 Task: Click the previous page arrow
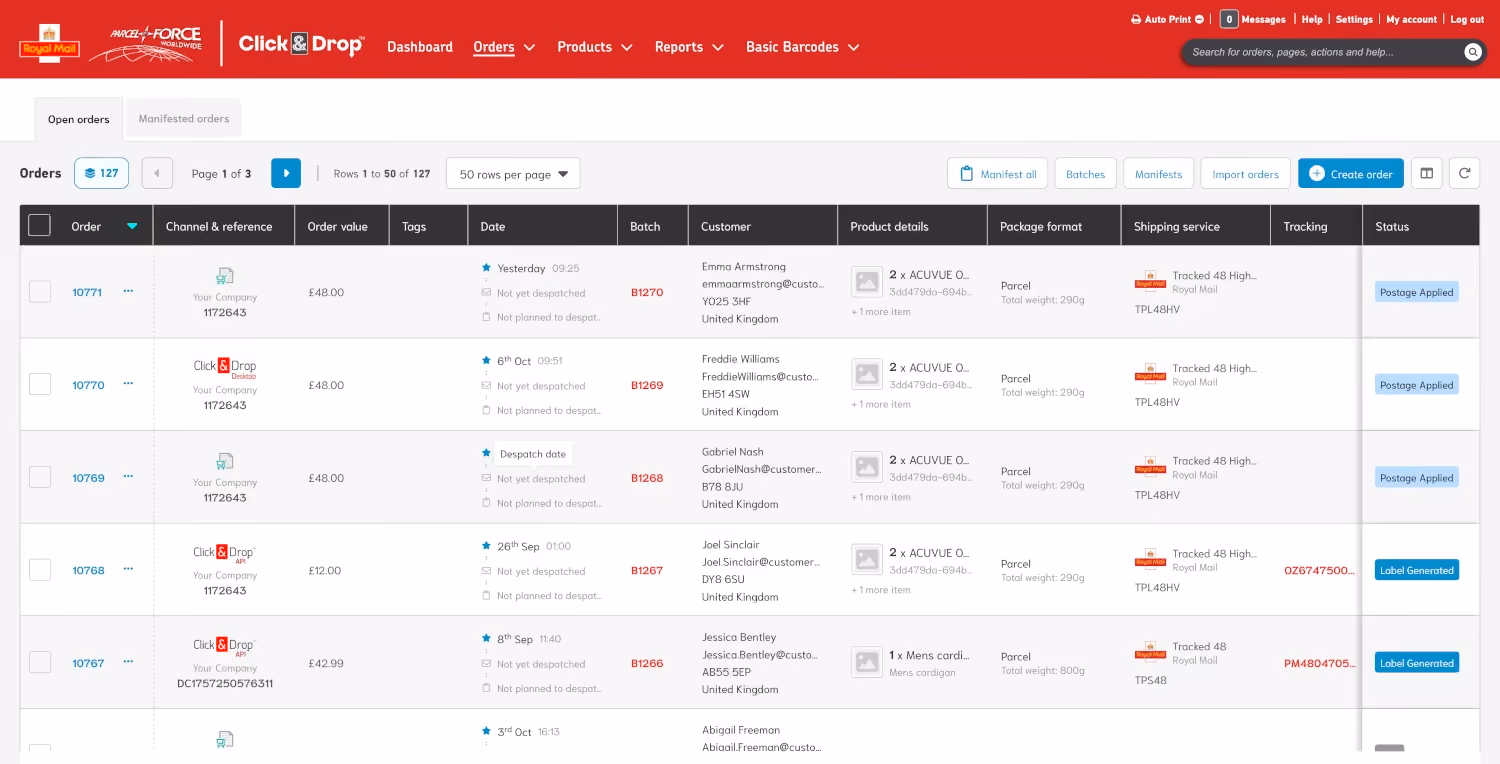157,173
